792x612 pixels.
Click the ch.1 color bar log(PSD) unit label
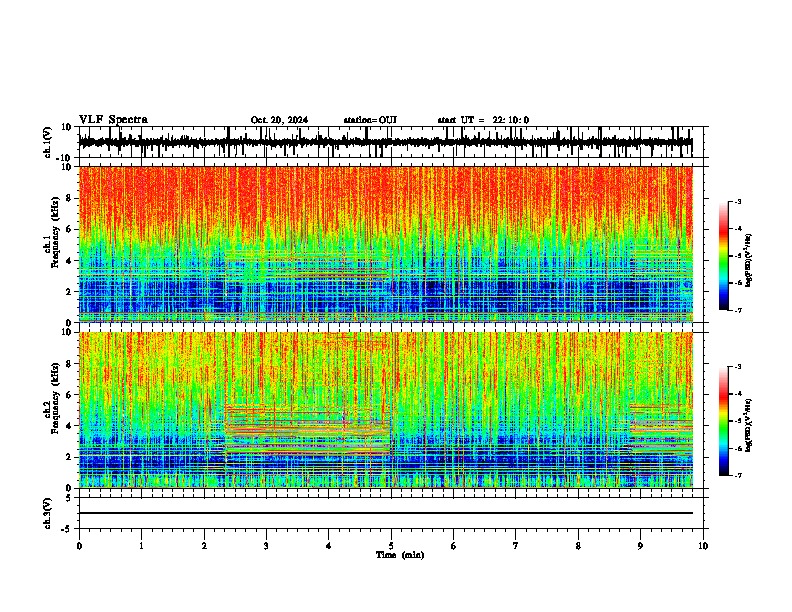pyautogui.click(x=749, y=261)
